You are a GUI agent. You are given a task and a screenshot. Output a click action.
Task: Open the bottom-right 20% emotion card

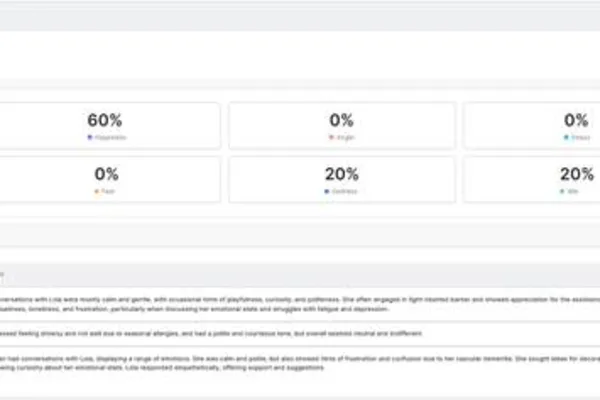532,179
